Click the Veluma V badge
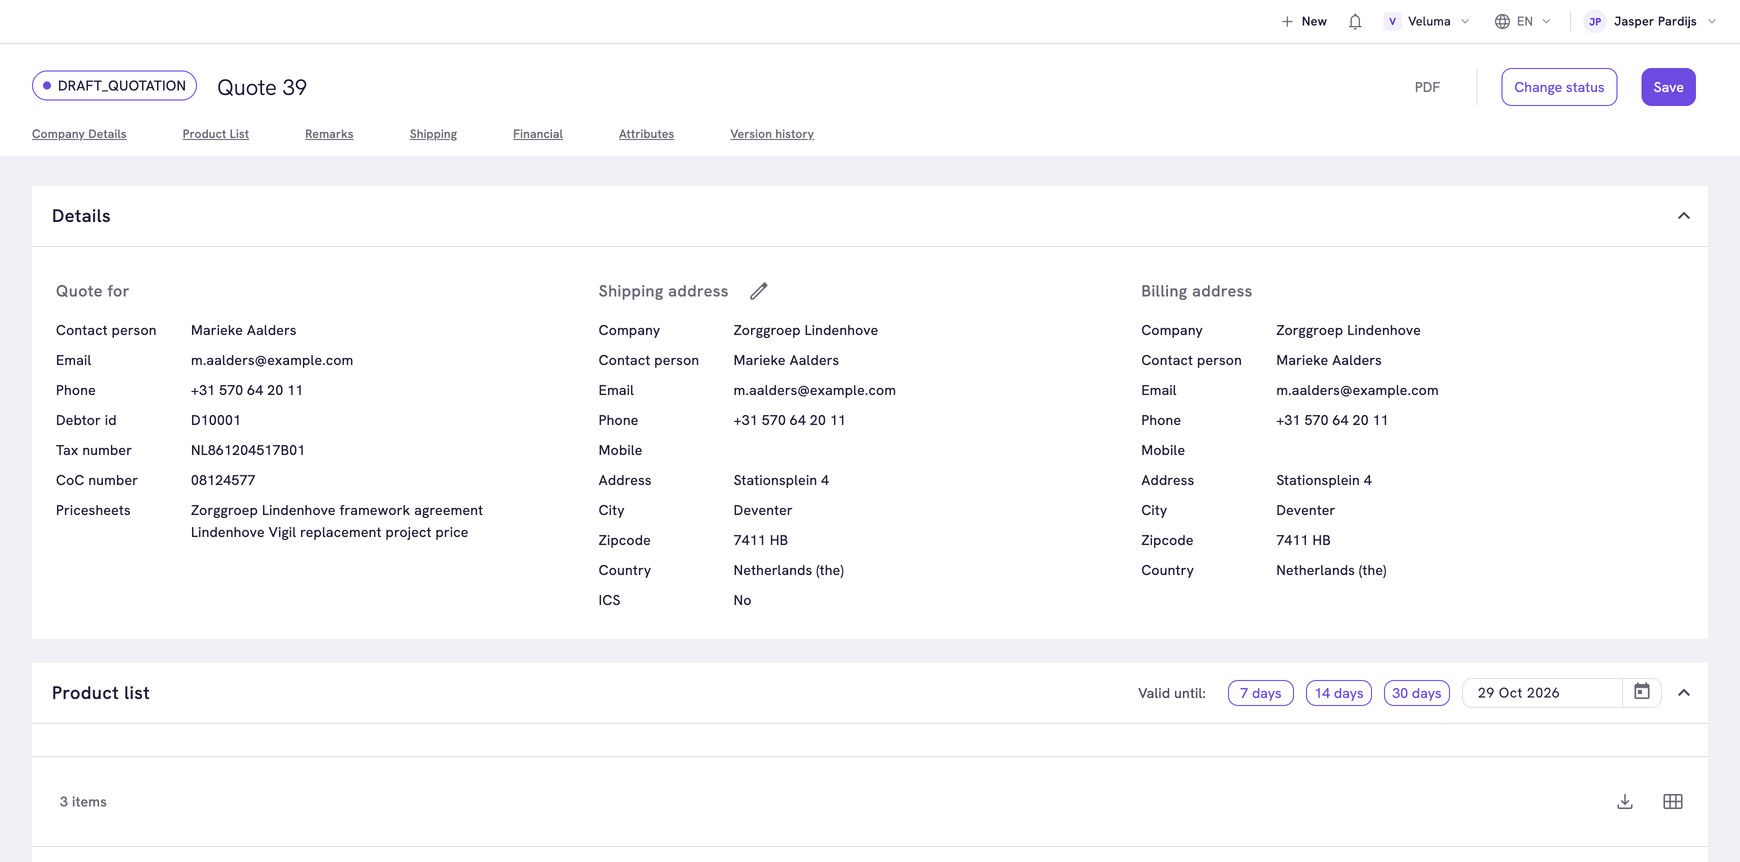The width and height of the screenshot is (1740, 862). (1392, 21)
